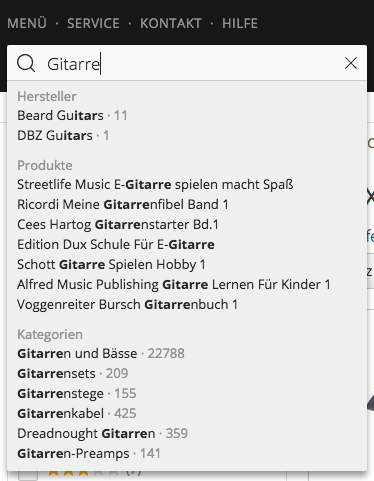
Task: Open Edition Dux Schule Für E-Gitarre
Action: [x=116, y=244]
